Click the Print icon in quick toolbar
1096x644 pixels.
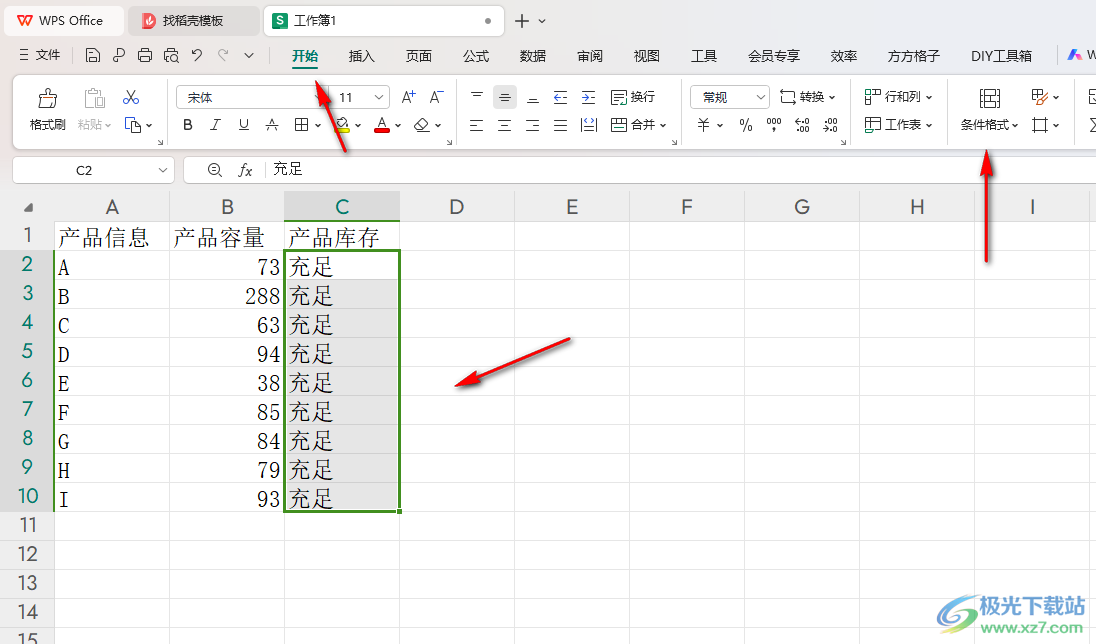tap(145, 55)
